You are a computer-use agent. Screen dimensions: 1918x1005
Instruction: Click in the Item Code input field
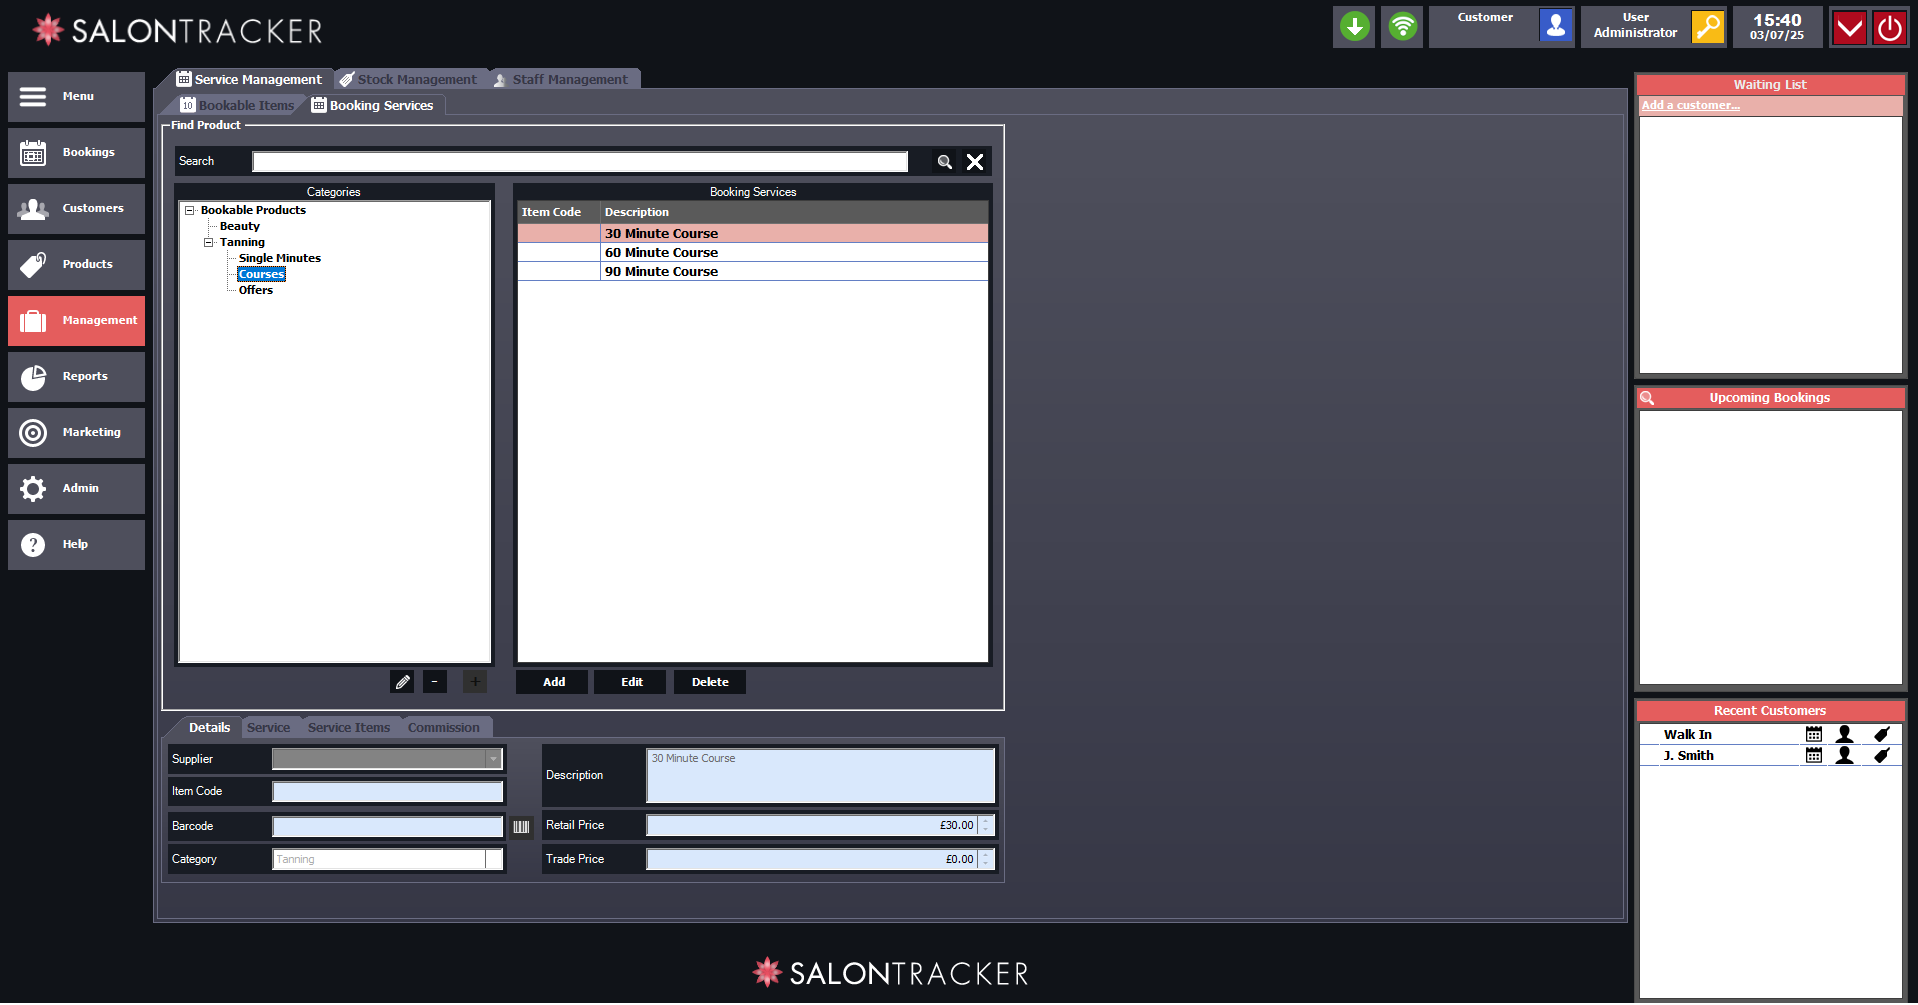coord(388,792)
